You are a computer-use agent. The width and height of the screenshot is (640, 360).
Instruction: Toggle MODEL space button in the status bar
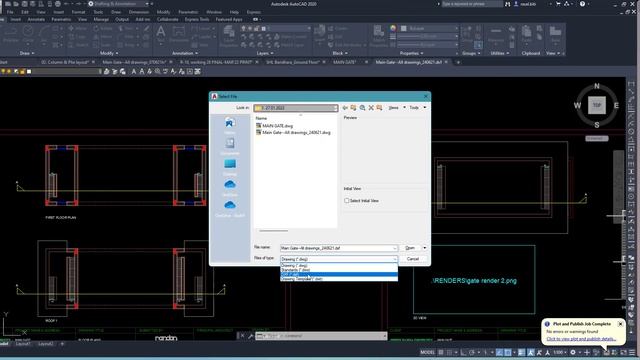tap(427, 352)
